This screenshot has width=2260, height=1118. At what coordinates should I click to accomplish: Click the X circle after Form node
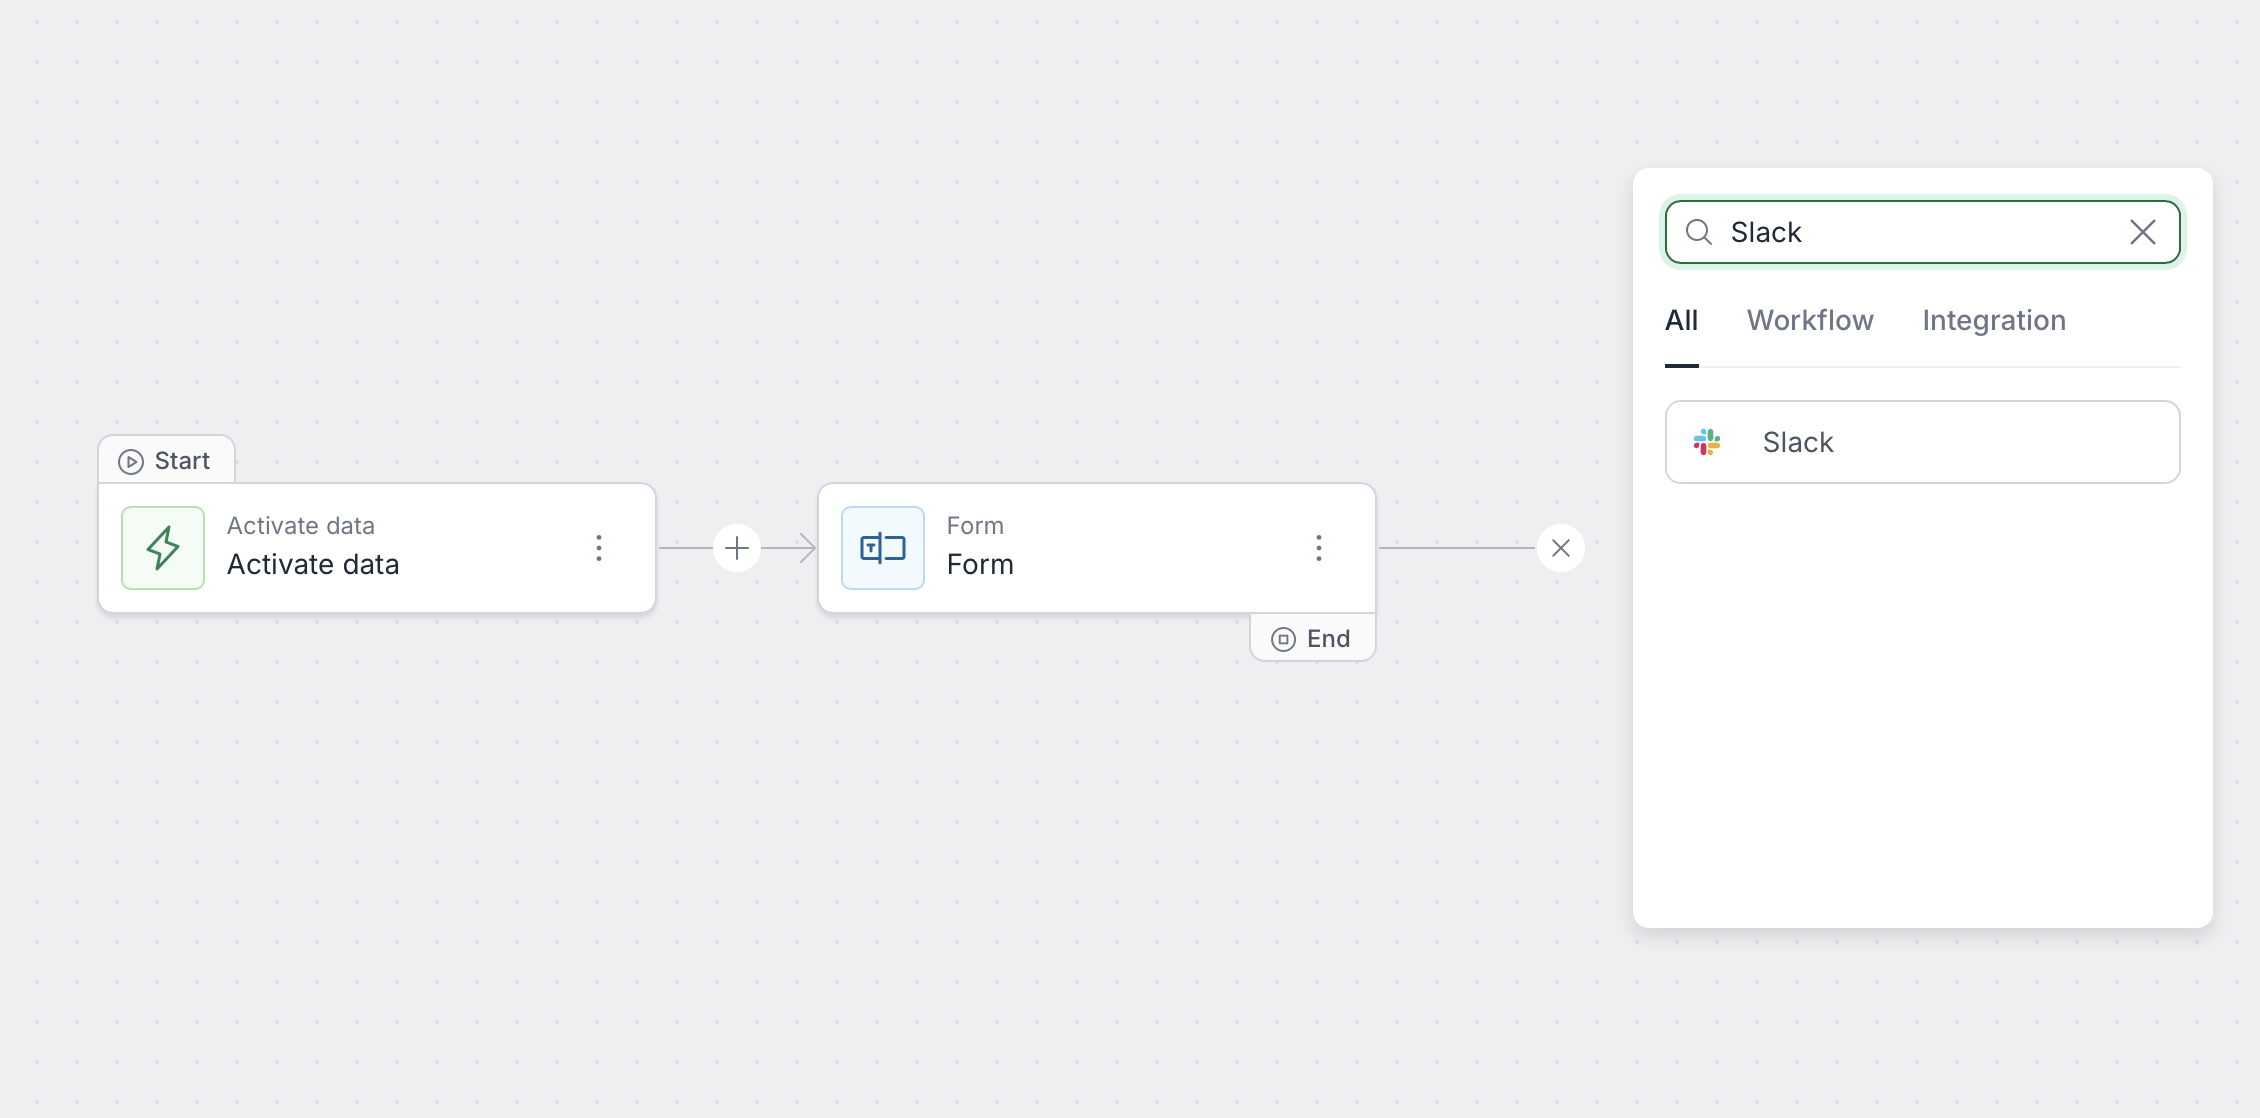1561,548
